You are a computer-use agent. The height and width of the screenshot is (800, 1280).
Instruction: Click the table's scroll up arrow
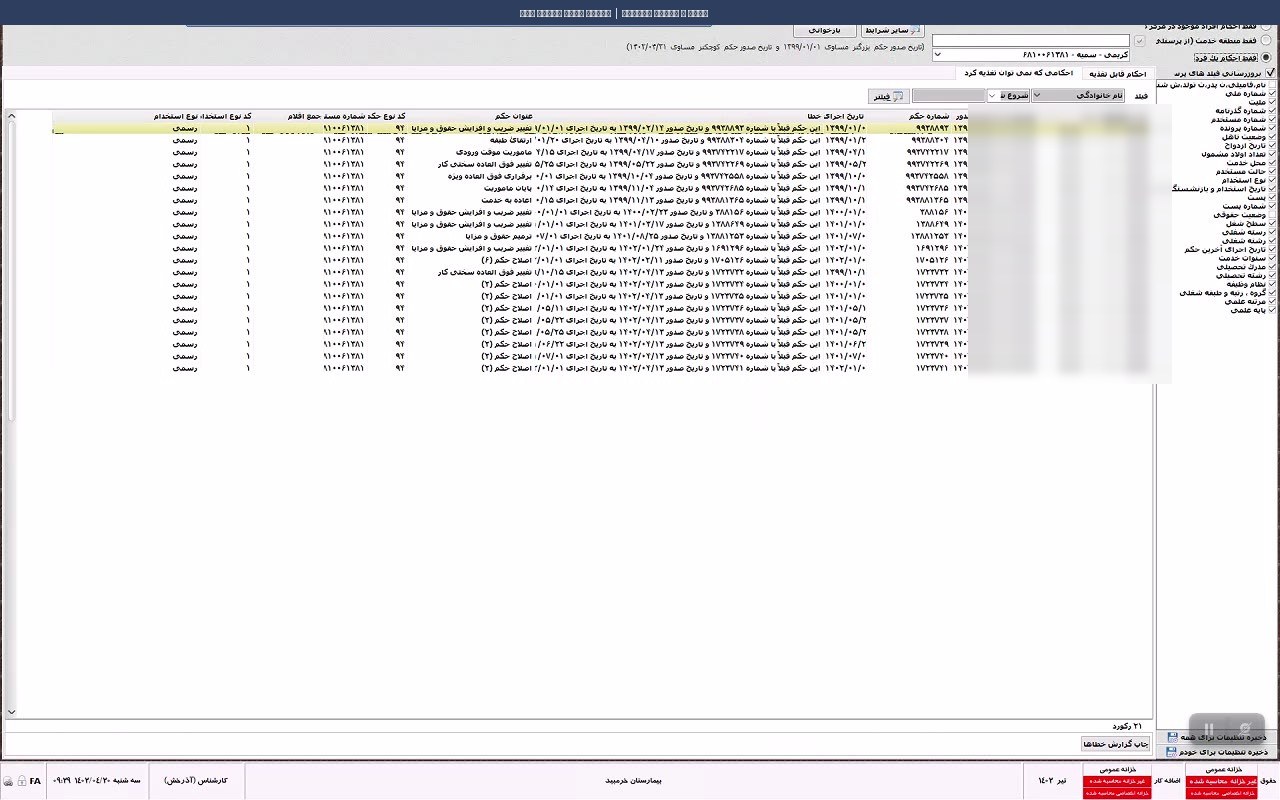coord(11,116)
